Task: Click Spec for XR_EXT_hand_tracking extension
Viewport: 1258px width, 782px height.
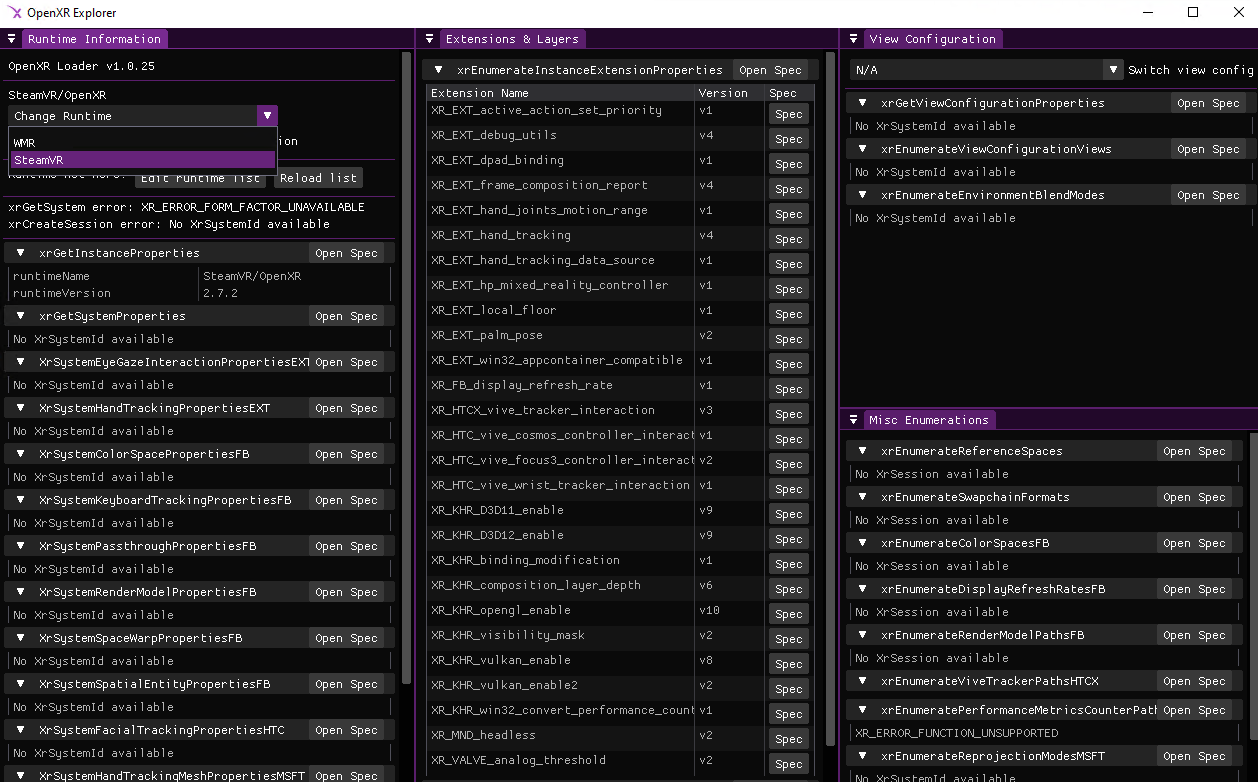Action: (789, 239)
